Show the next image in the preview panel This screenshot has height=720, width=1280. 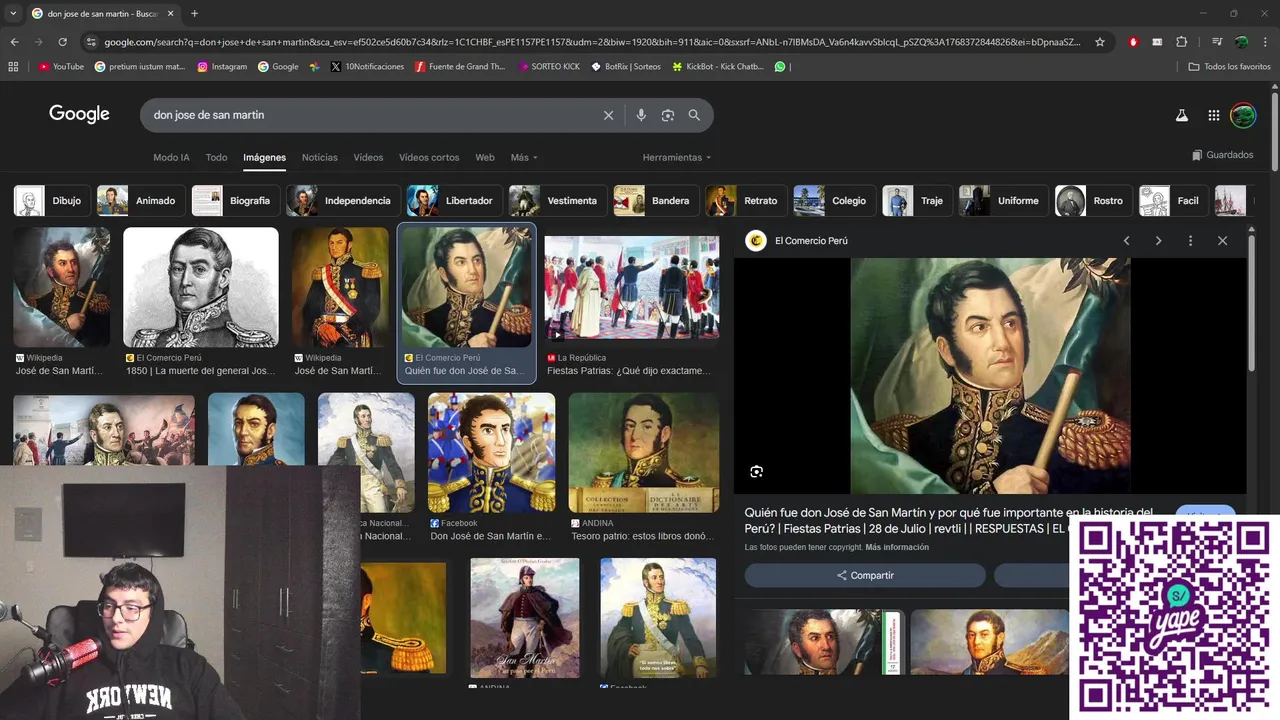(x=1158, y=241)
